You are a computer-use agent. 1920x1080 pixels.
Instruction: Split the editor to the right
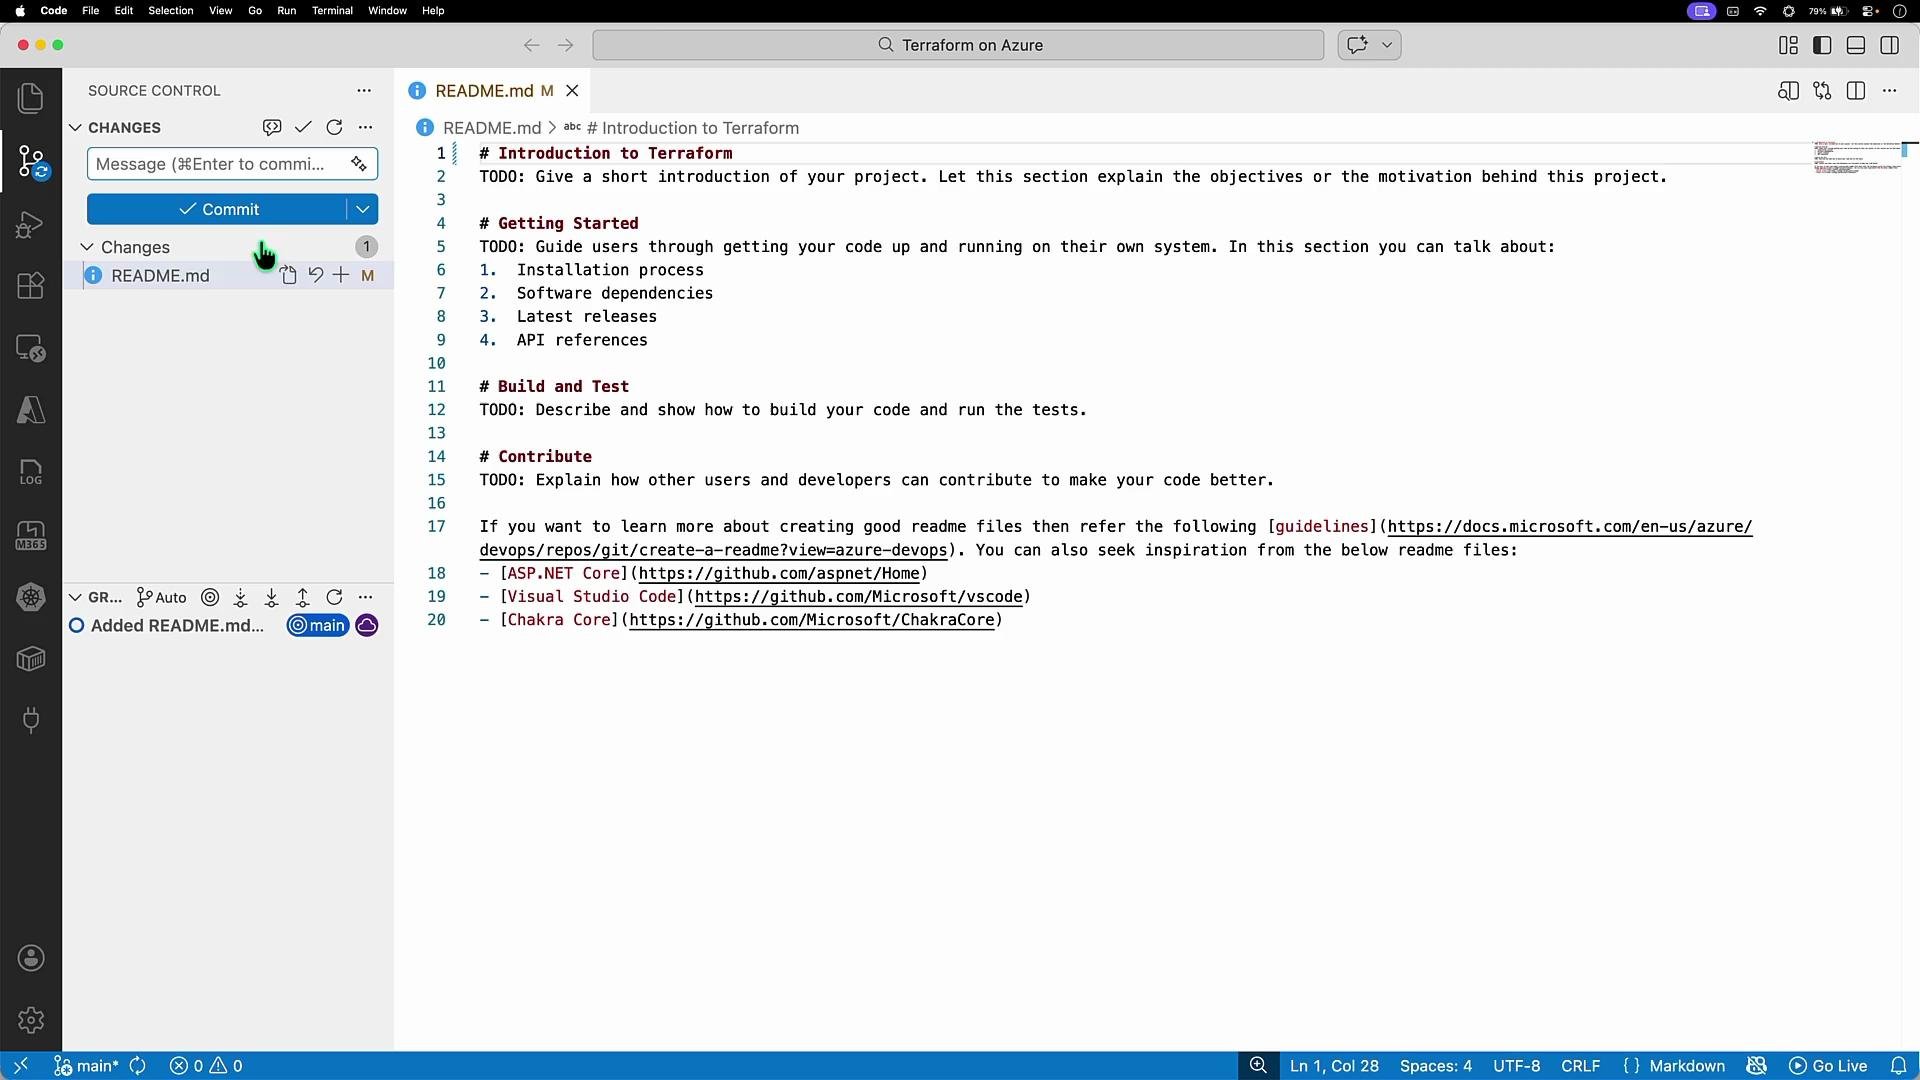pyautogui.click(x=1856, y=91)
